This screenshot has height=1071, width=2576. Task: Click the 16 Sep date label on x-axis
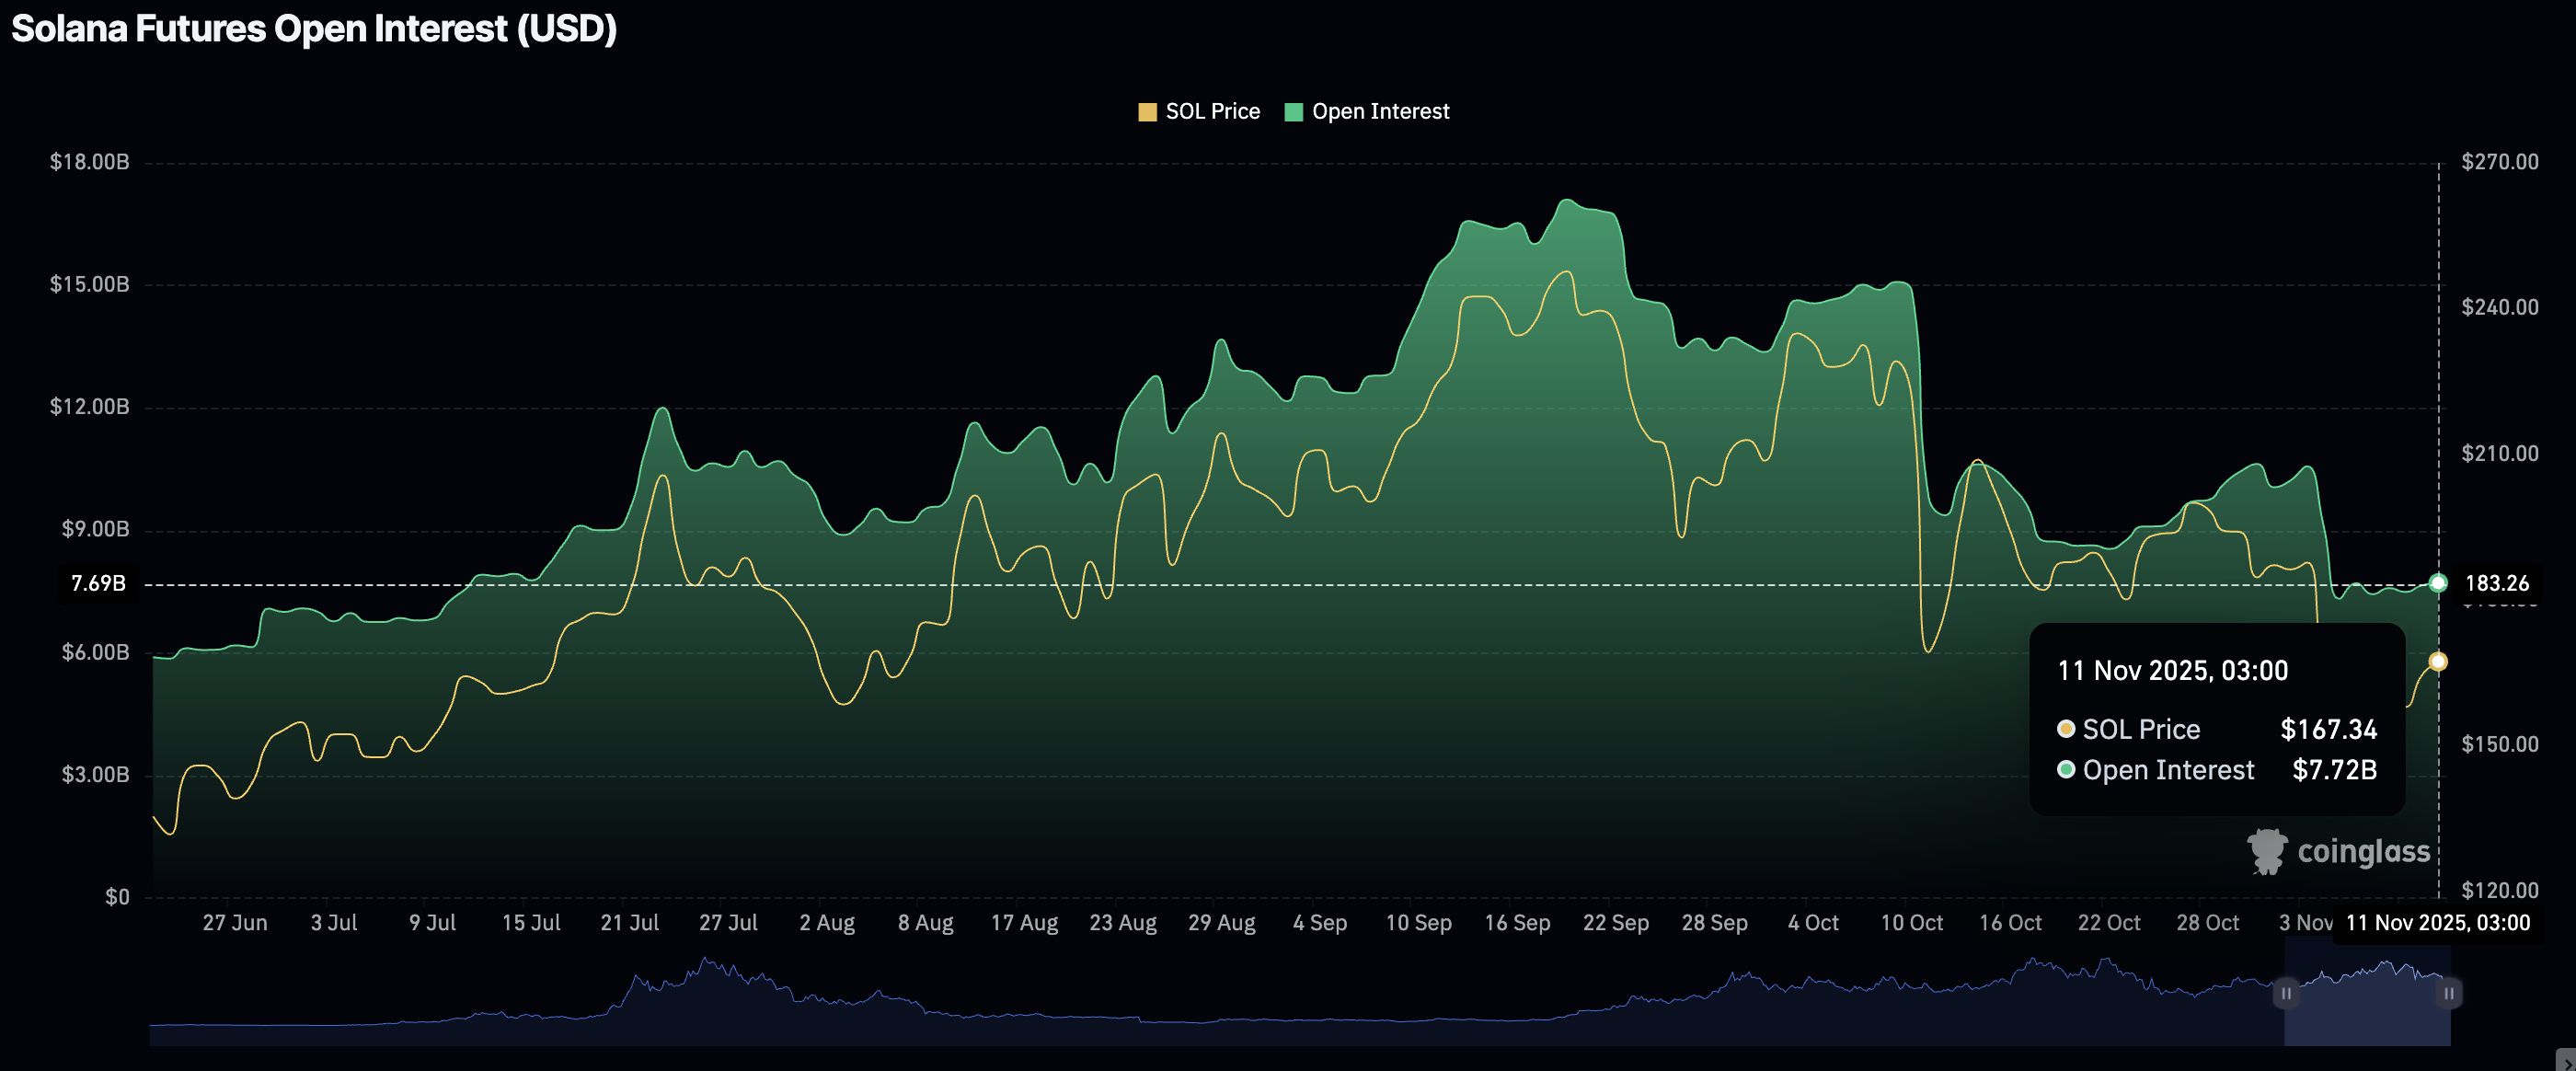point(1517,923)
